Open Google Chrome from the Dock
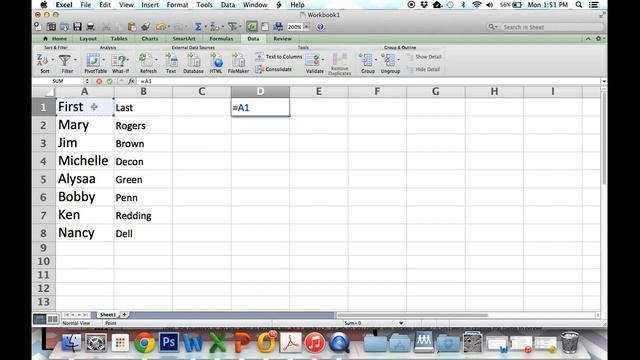The width and height of the screenshot is (640, 360). tap(144, 342)
